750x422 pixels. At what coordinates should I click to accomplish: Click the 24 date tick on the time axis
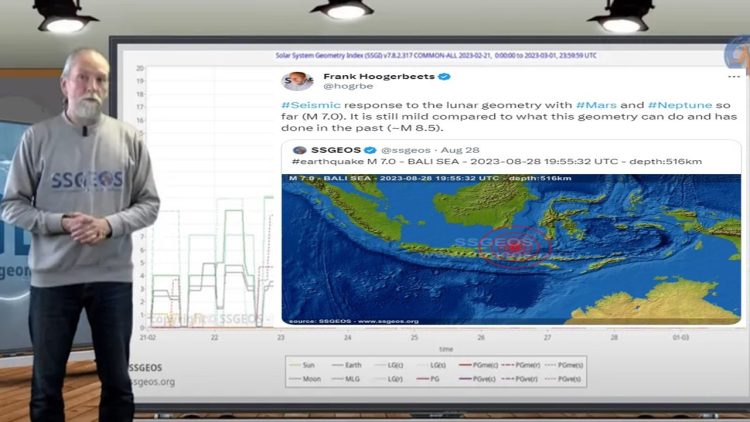pos(348,337)
